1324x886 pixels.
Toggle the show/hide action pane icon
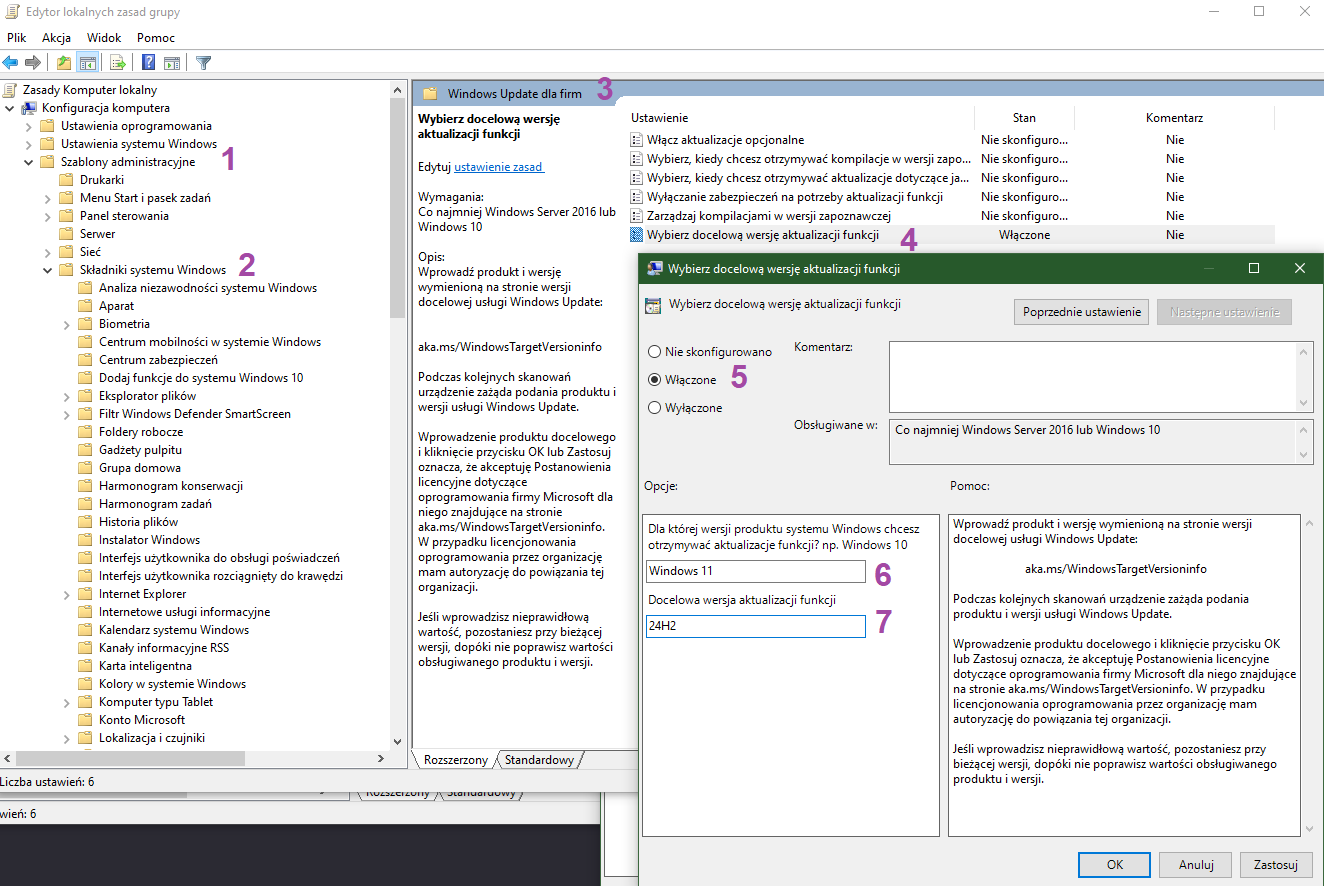point(172,63)
